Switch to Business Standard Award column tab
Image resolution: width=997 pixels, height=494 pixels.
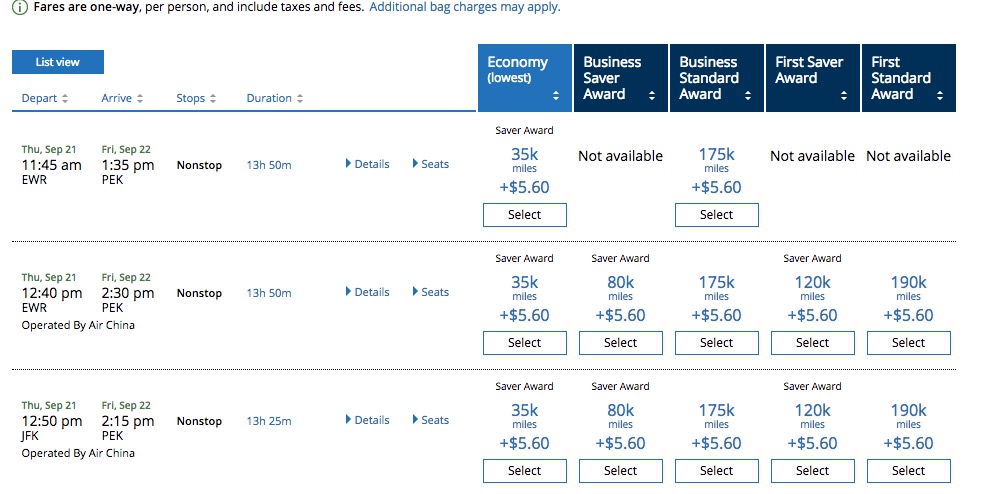[x=717, y=78]
